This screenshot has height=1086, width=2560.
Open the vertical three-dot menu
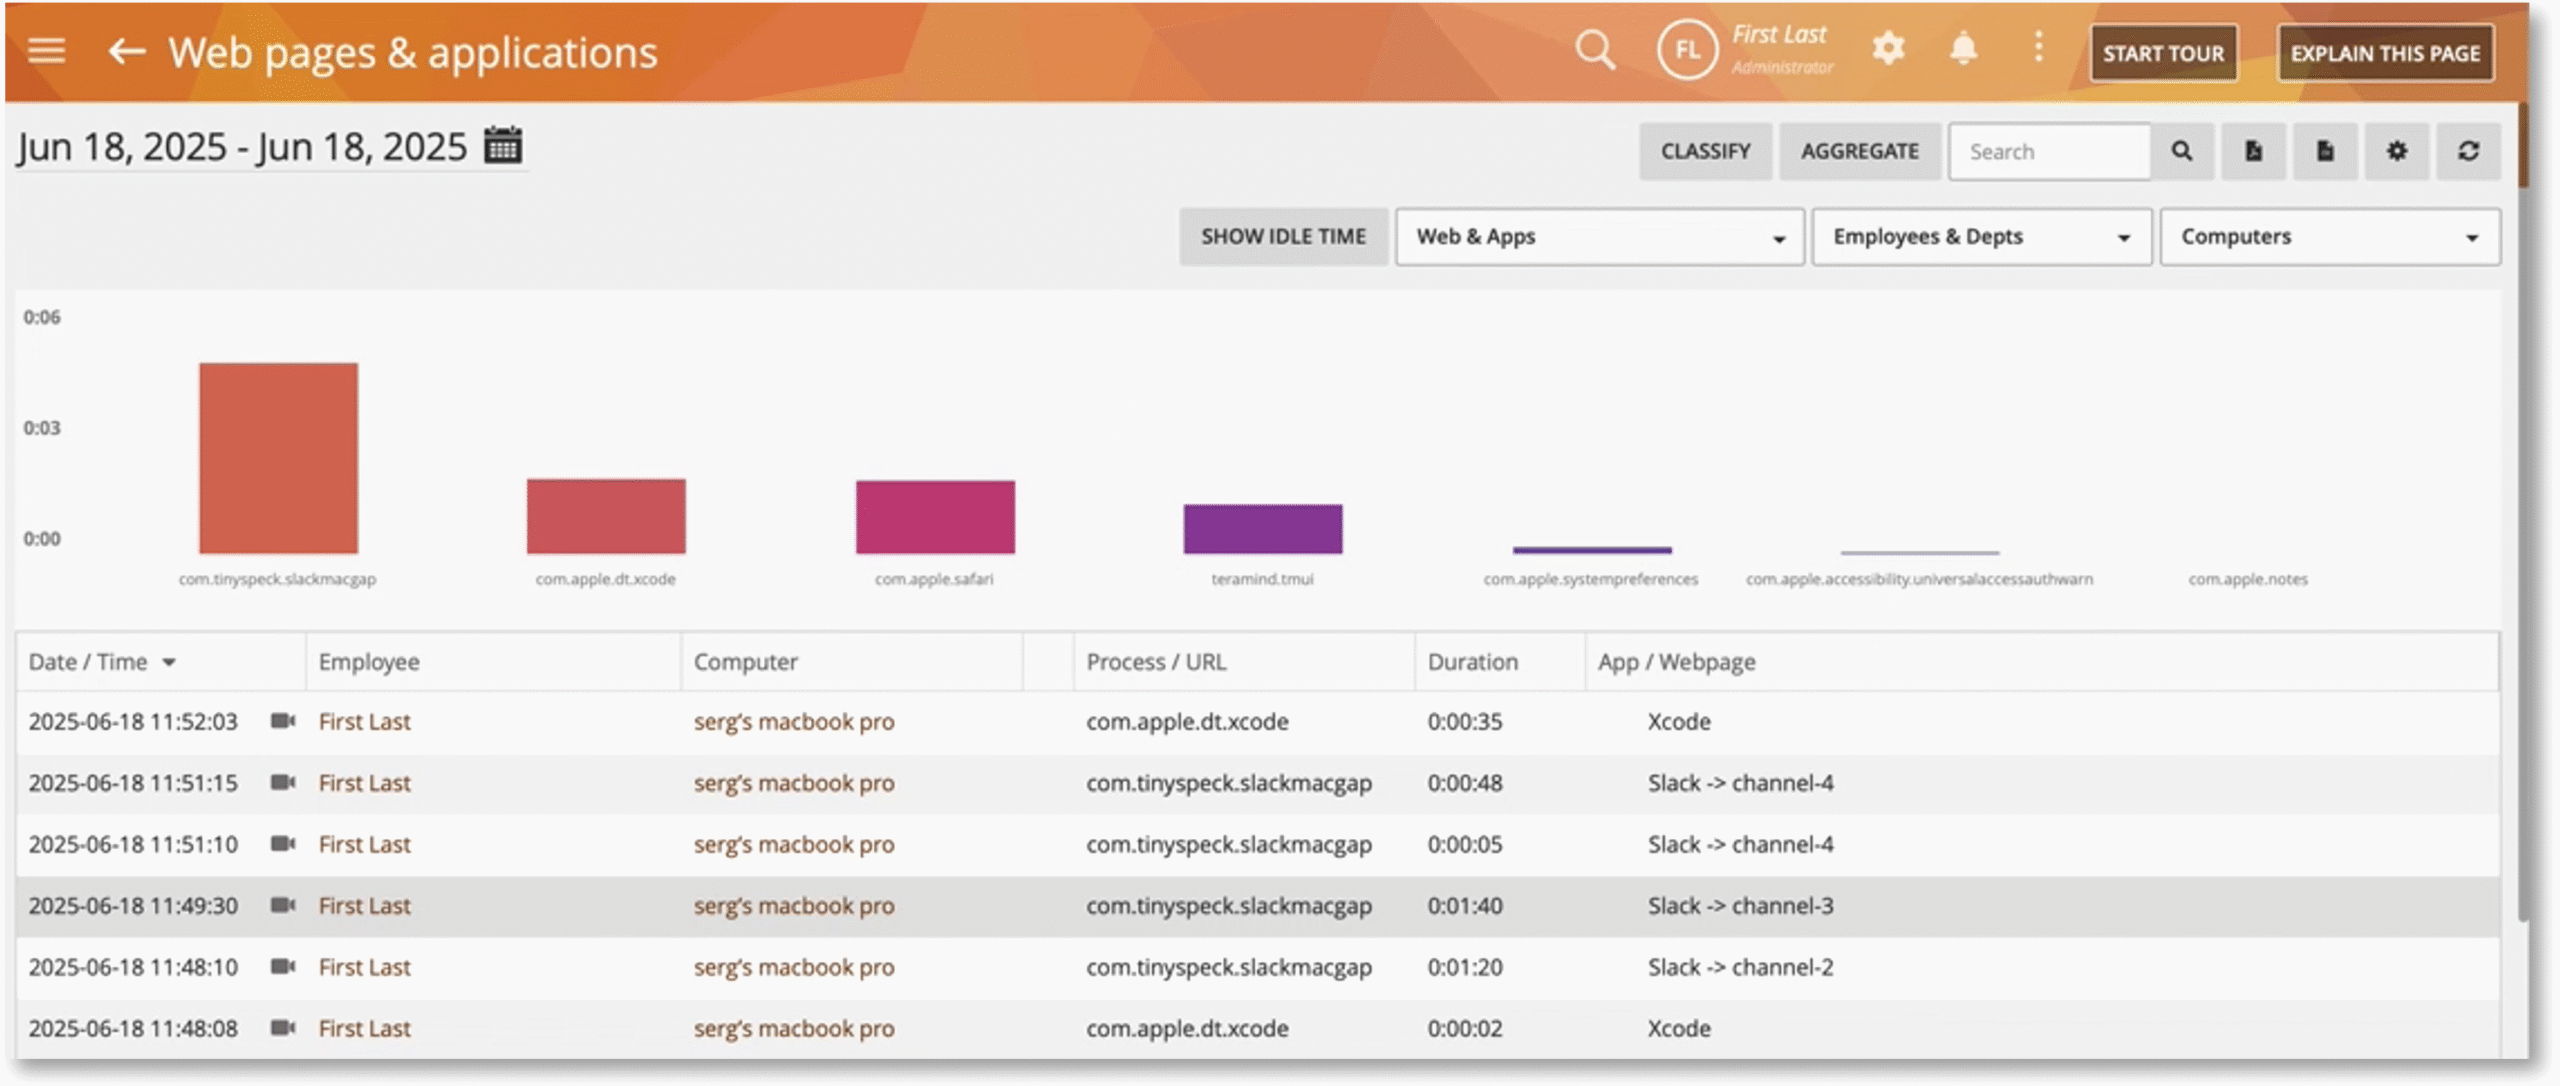(x=2038, y=47)
